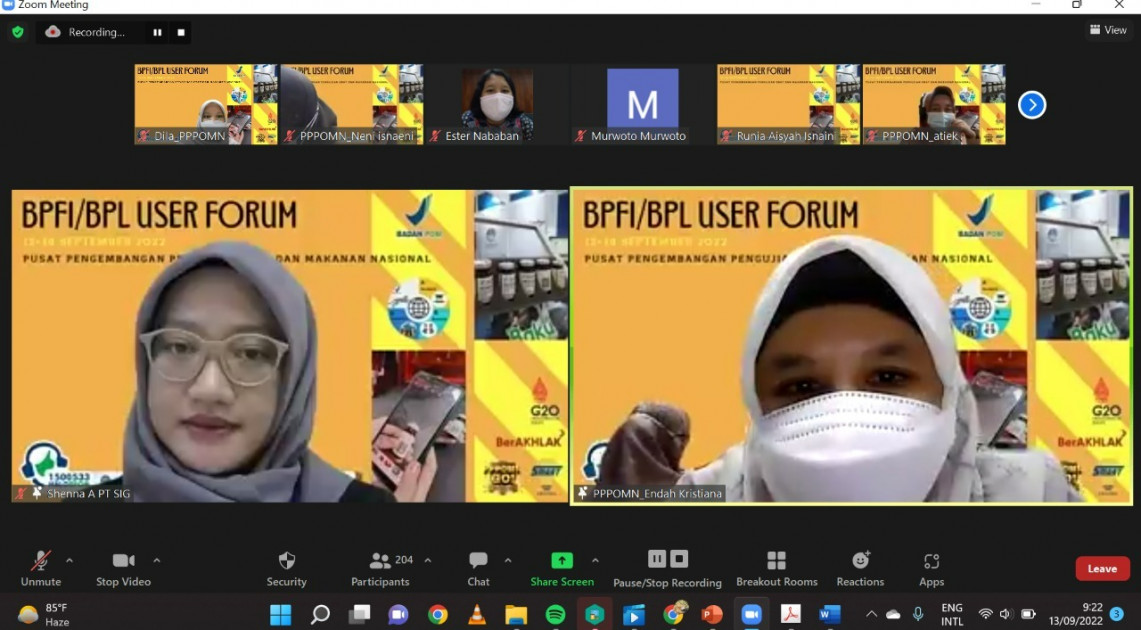Select Ester Nababan video thumbnail
Viewport: 1141px width, 630px height.
[x=496, y=105]
